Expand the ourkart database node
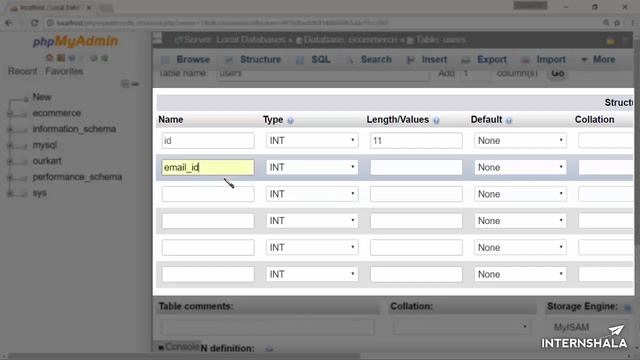Image resolution: width=640 pixels, height=360 pixels. click(10, 161)
